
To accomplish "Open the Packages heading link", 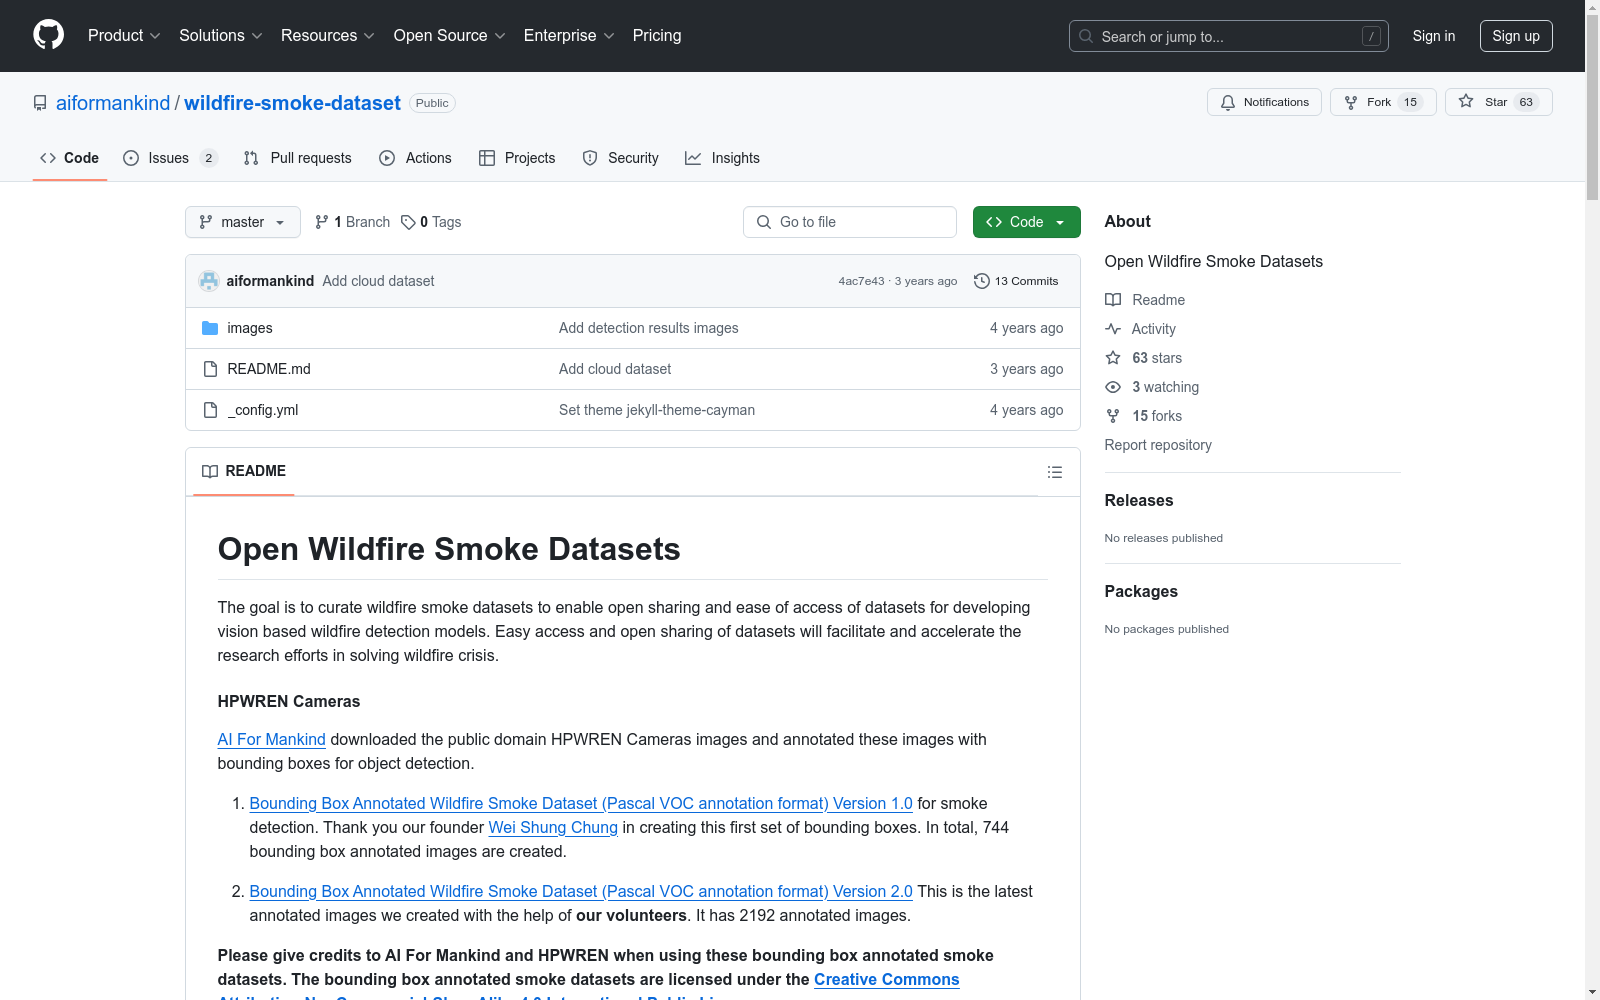I will (1141, 591).
